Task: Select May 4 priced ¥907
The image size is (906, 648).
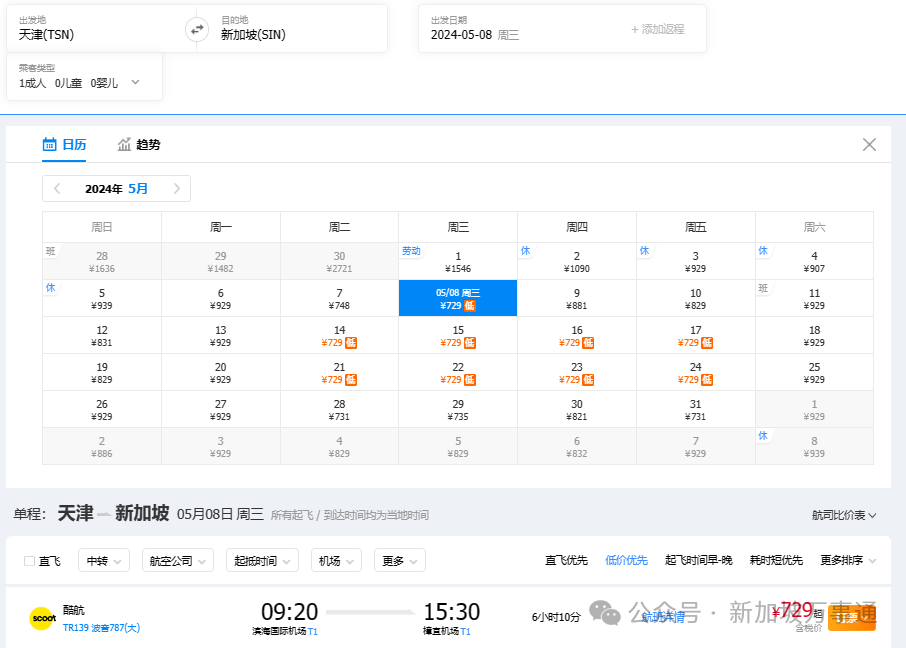Action: tap(814, 261)
